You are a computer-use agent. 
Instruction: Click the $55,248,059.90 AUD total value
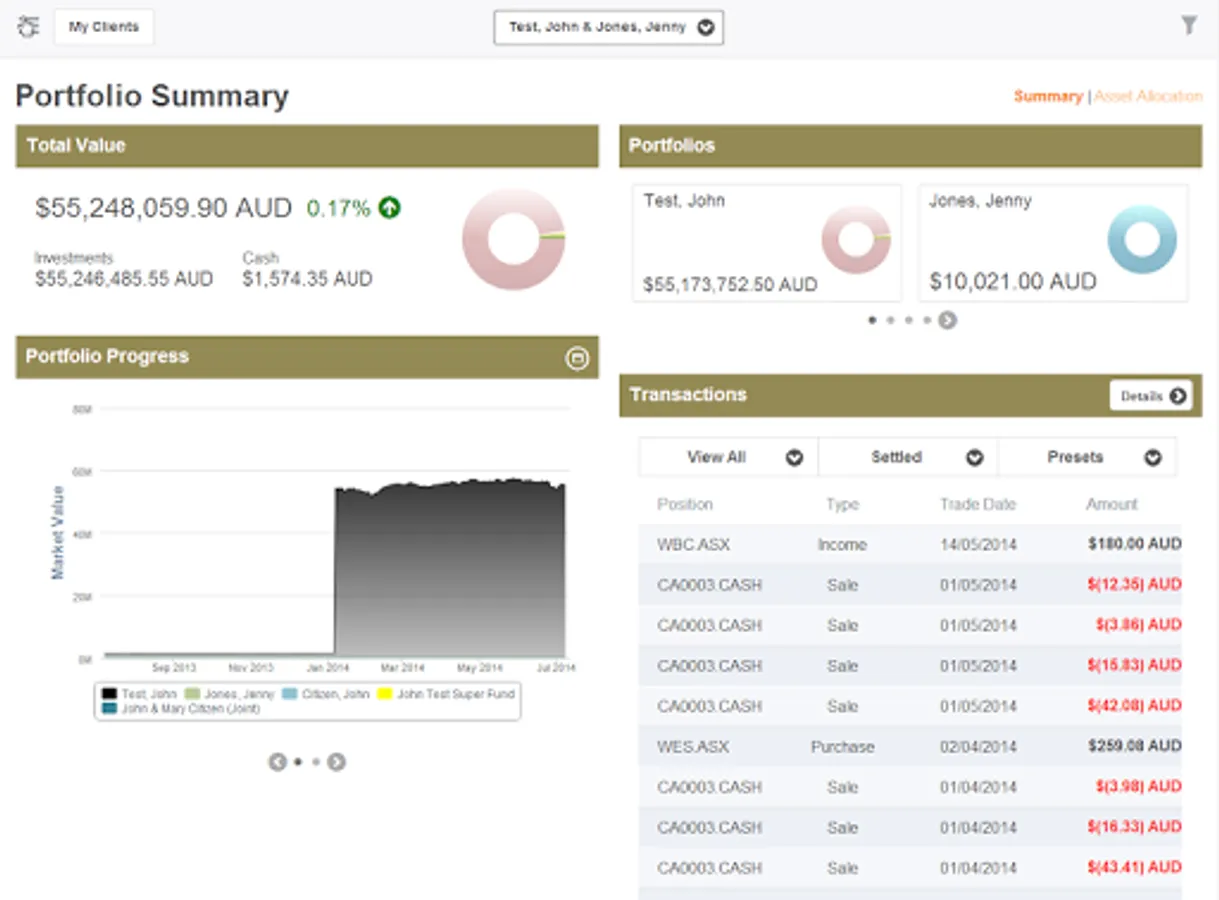[x=163, y=208]
